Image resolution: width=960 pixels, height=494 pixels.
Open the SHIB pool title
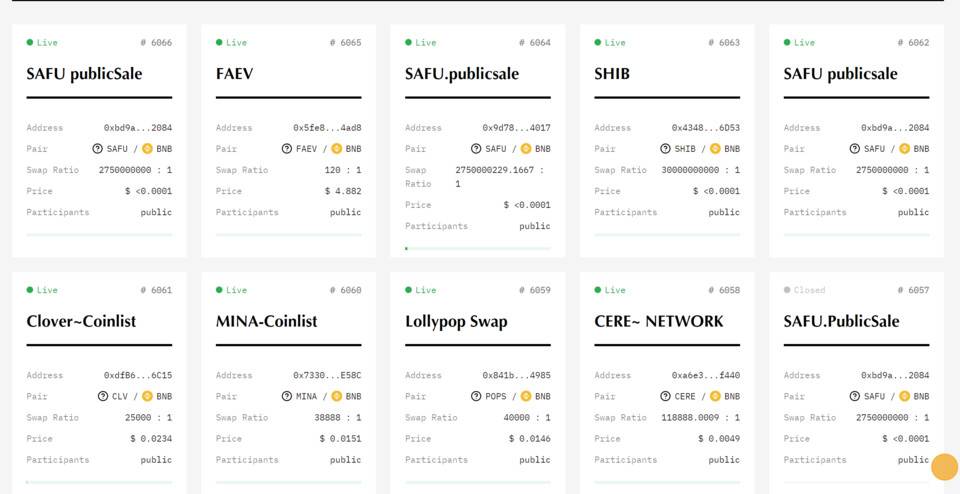(612, 74)
